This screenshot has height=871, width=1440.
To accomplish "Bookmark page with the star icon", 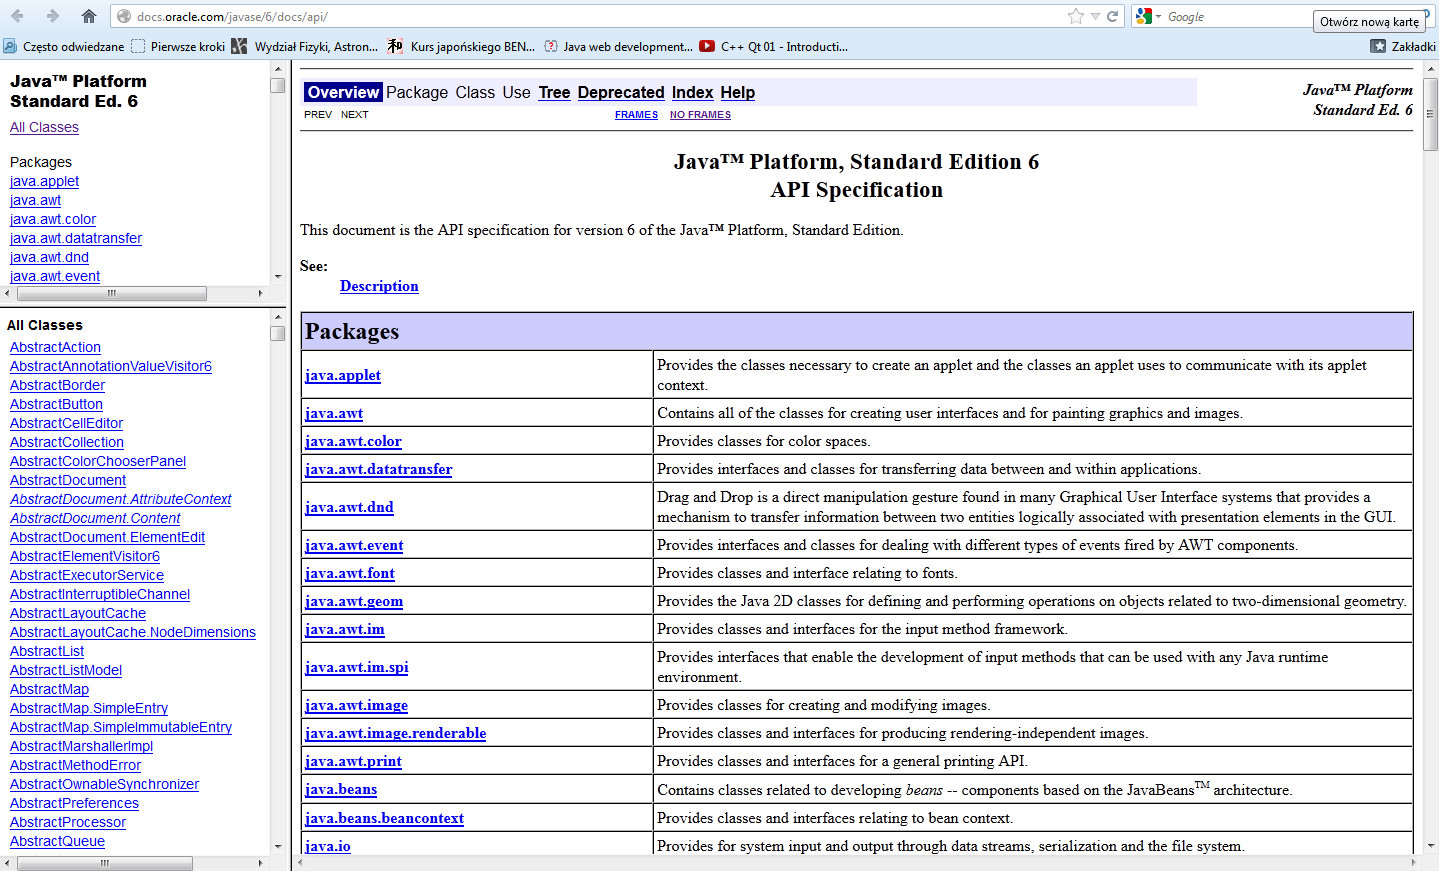I will coord(1076,16).
